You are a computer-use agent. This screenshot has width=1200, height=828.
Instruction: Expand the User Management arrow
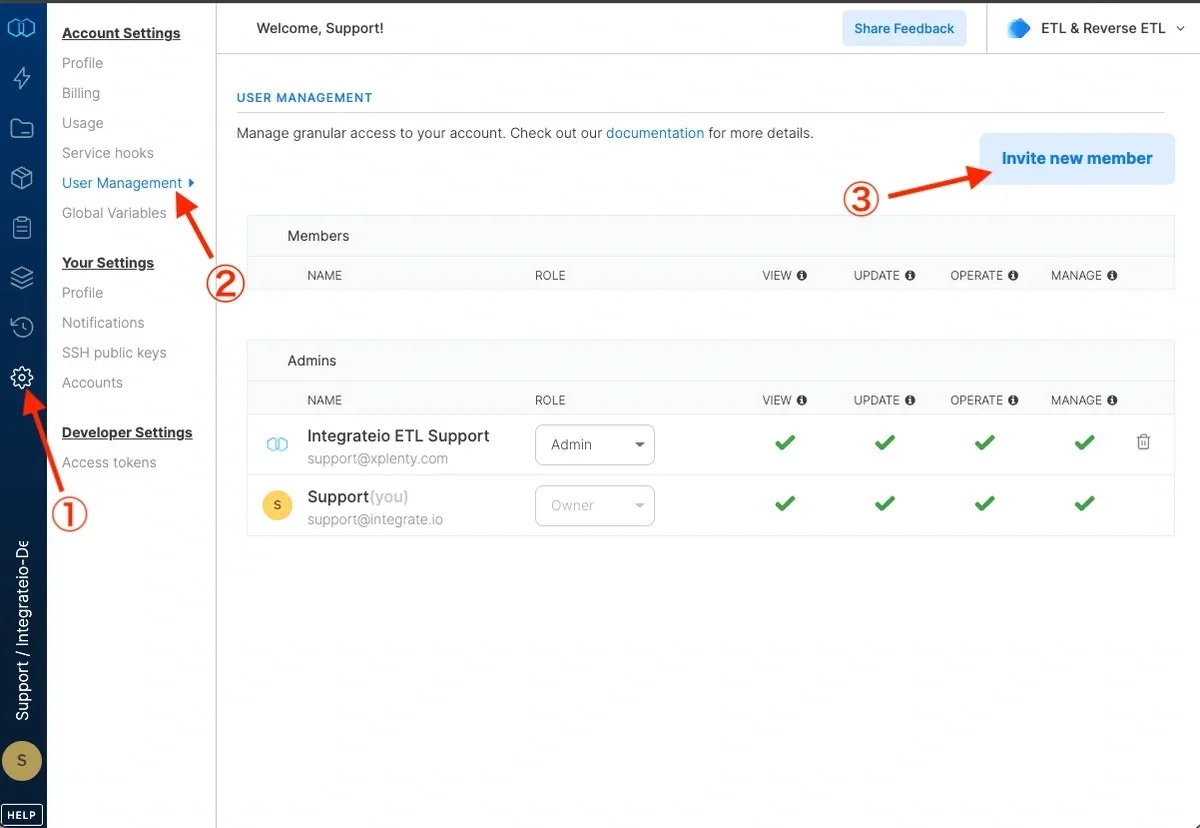tap(191, 183)
